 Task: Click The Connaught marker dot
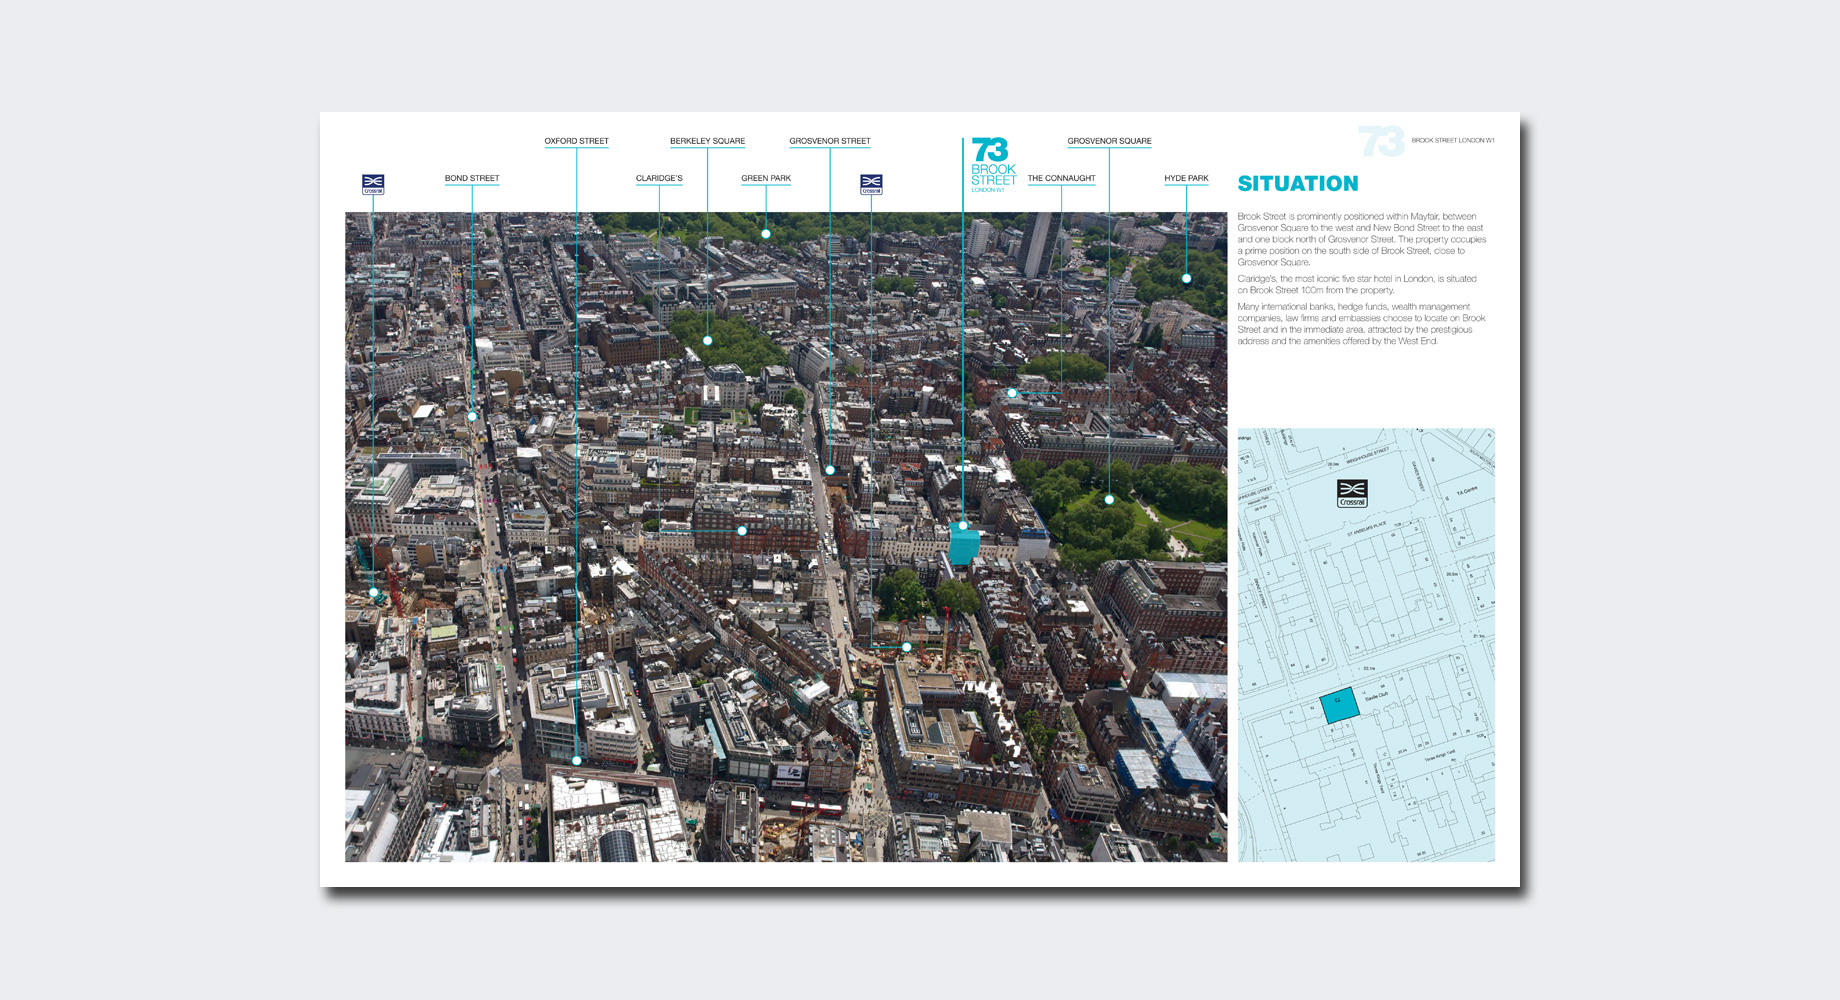[x=1012, y=393]
